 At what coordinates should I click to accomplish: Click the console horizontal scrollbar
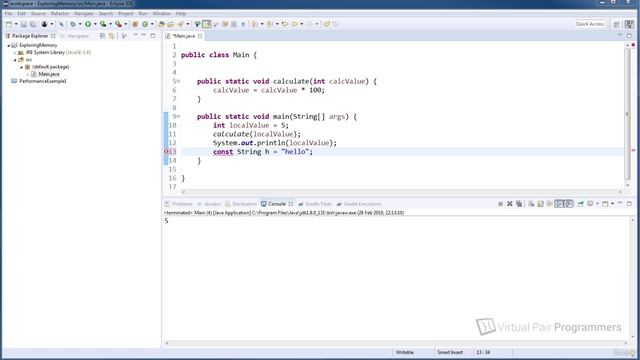coord(396,343)
